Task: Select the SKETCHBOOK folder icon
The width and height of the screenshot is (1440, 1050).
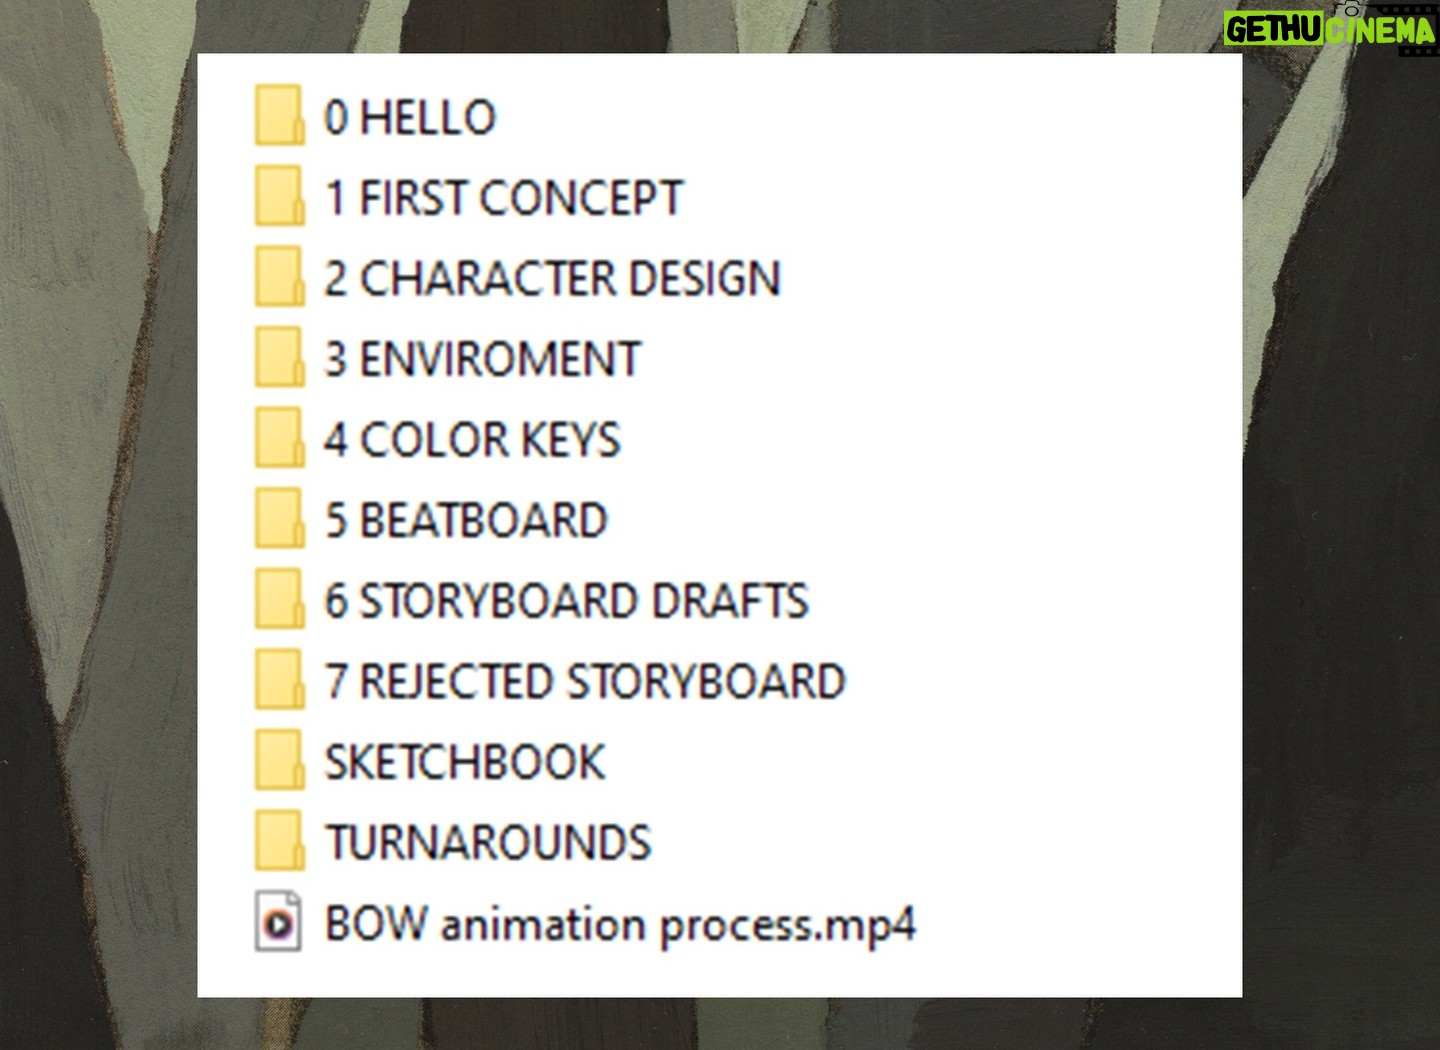Action: tap(279, 761)
